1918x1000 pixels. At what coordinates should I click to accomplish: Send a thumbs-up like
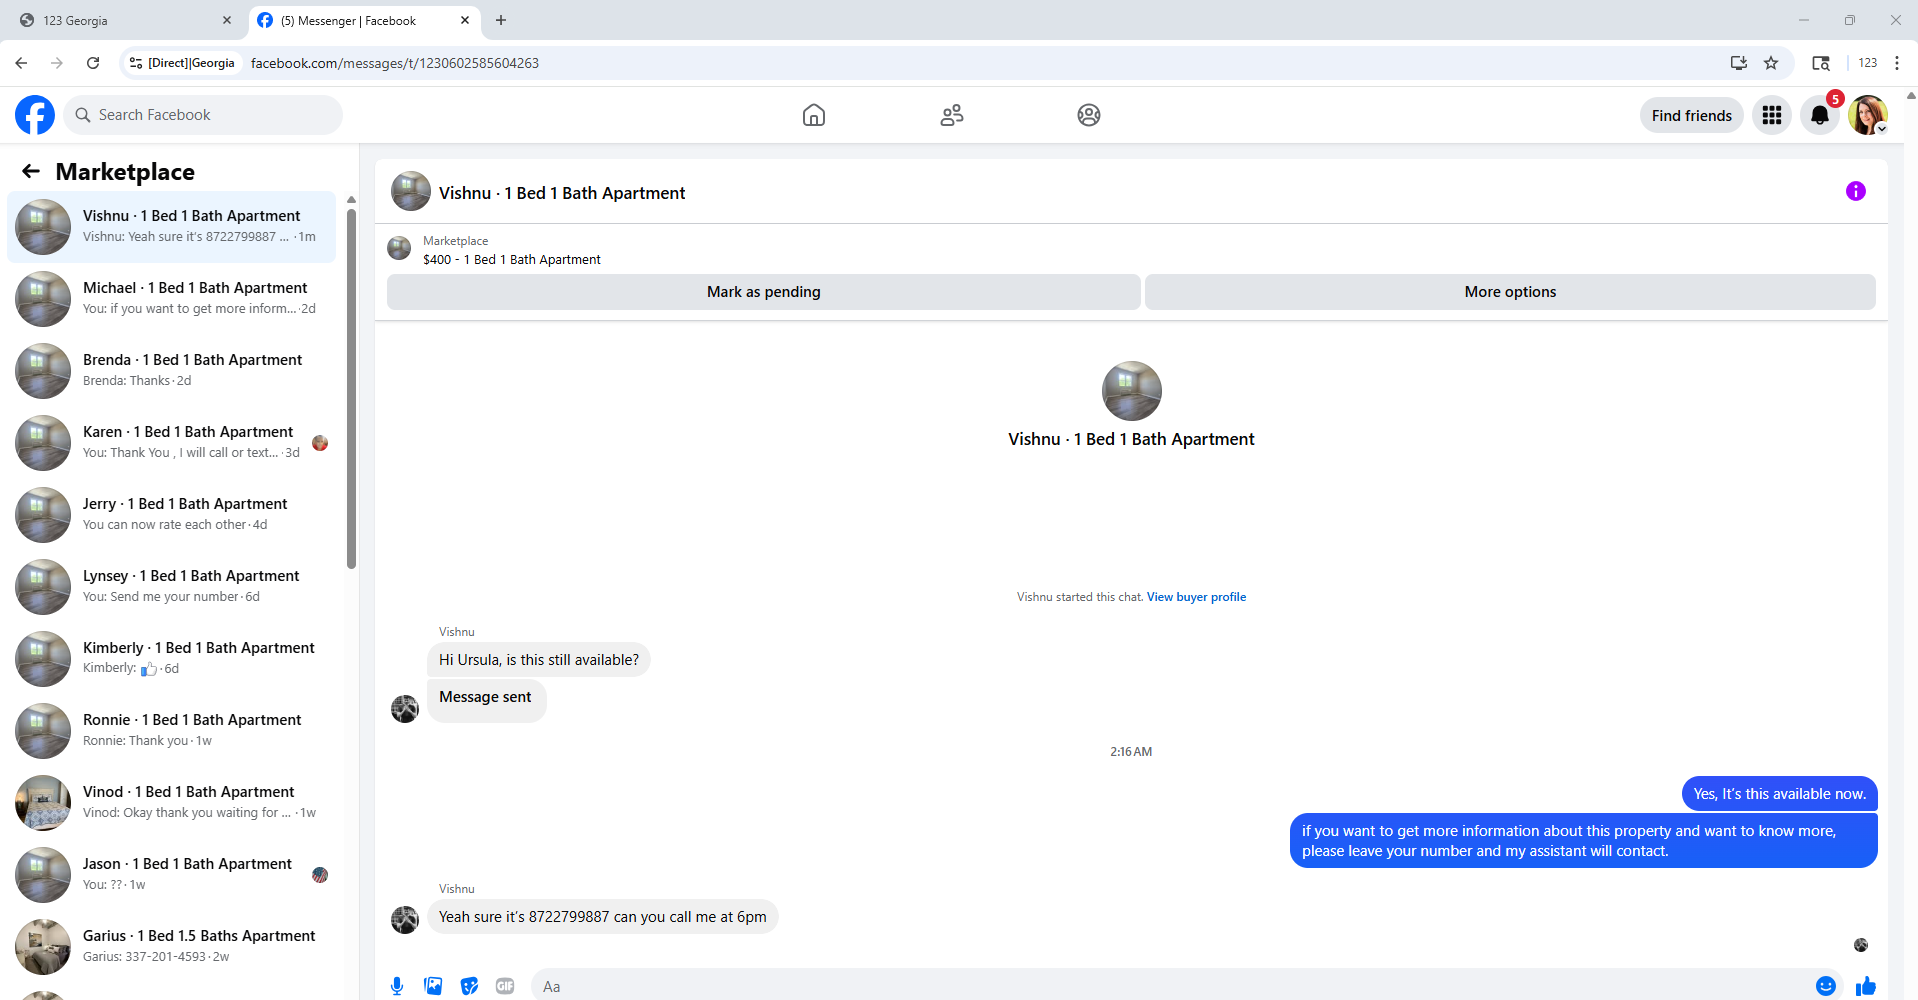(x=1866, y=986)
